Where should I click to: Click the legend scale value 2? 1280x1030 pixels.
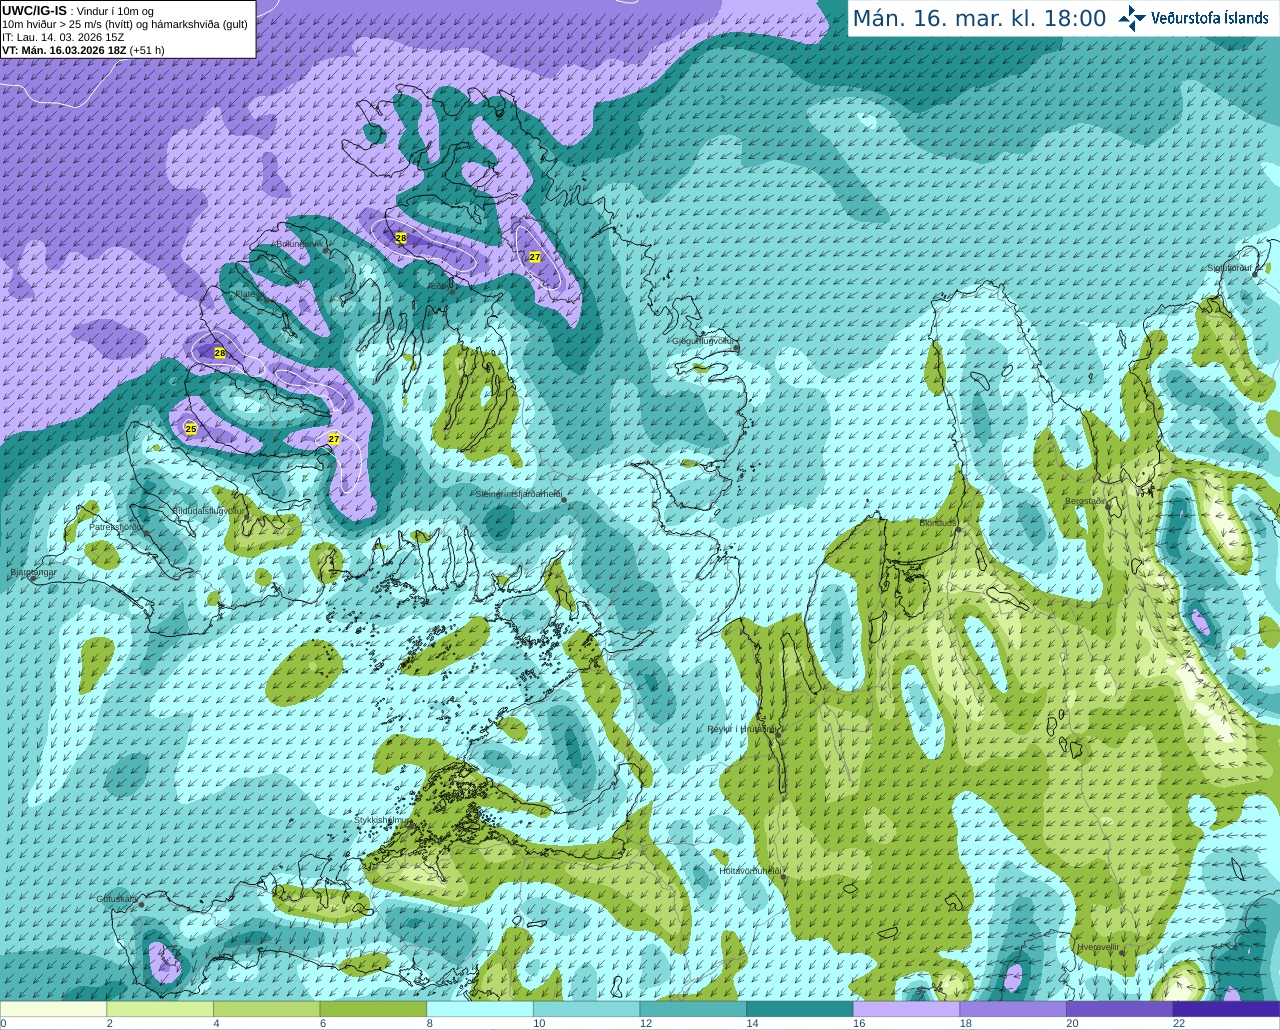pos(110,1023)
